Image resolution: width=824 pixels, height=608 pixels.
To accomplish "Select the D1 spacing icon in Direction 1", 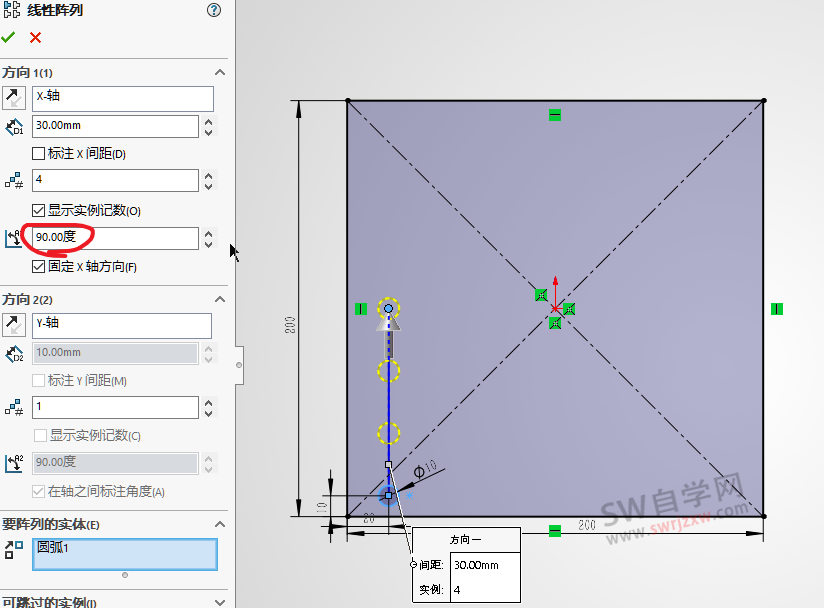I will point(14,126).
